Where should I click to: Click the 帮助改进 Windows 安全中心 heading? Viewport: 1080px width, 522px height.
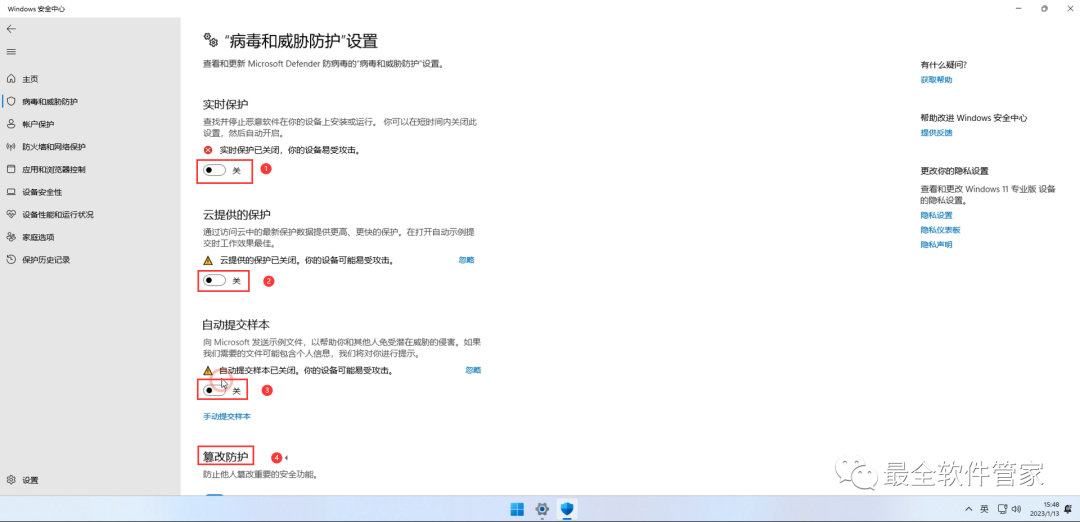(974, 118)
